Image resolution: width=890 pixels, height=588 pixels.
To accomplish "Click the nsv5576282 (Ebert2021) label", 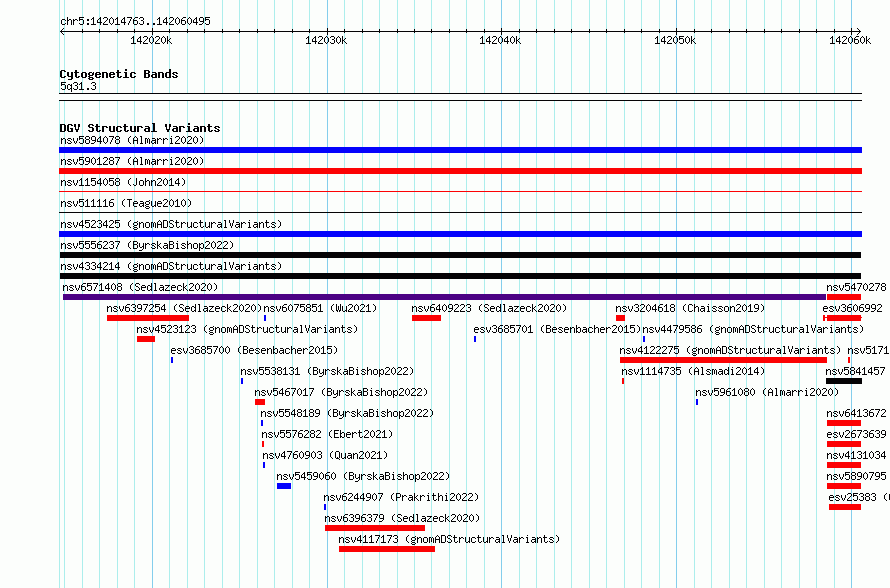I will [x=328, y=434].
